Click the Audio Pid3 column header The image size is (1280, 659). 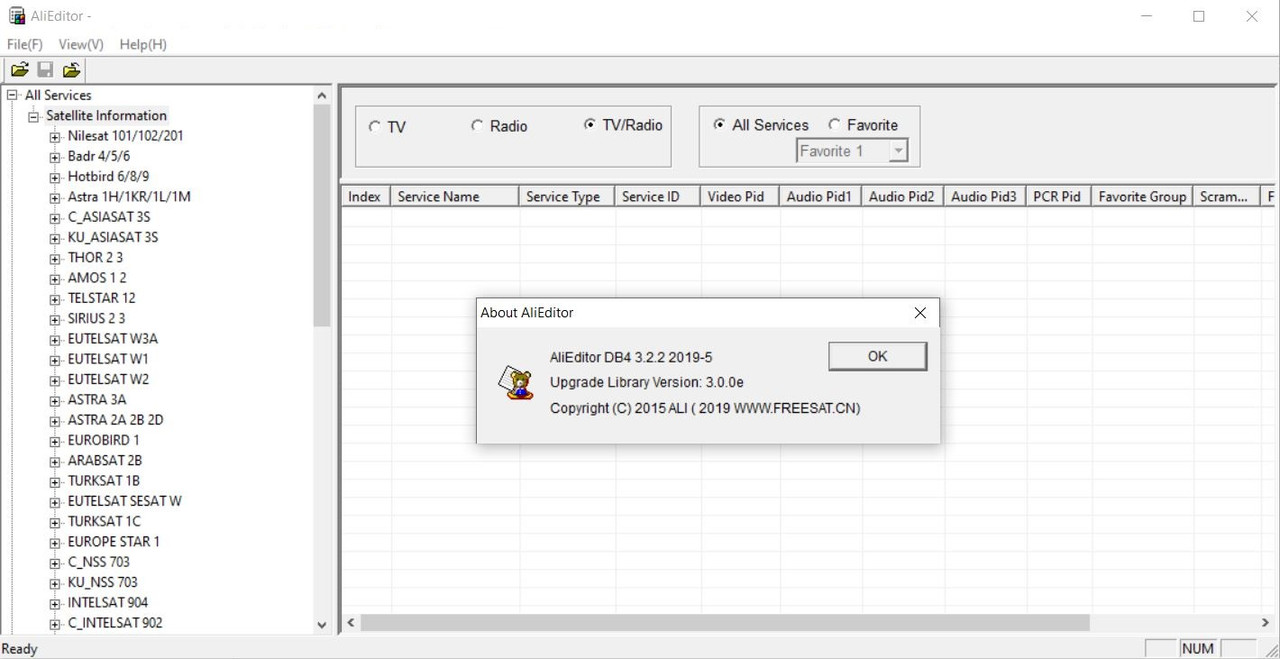[984, 197]
